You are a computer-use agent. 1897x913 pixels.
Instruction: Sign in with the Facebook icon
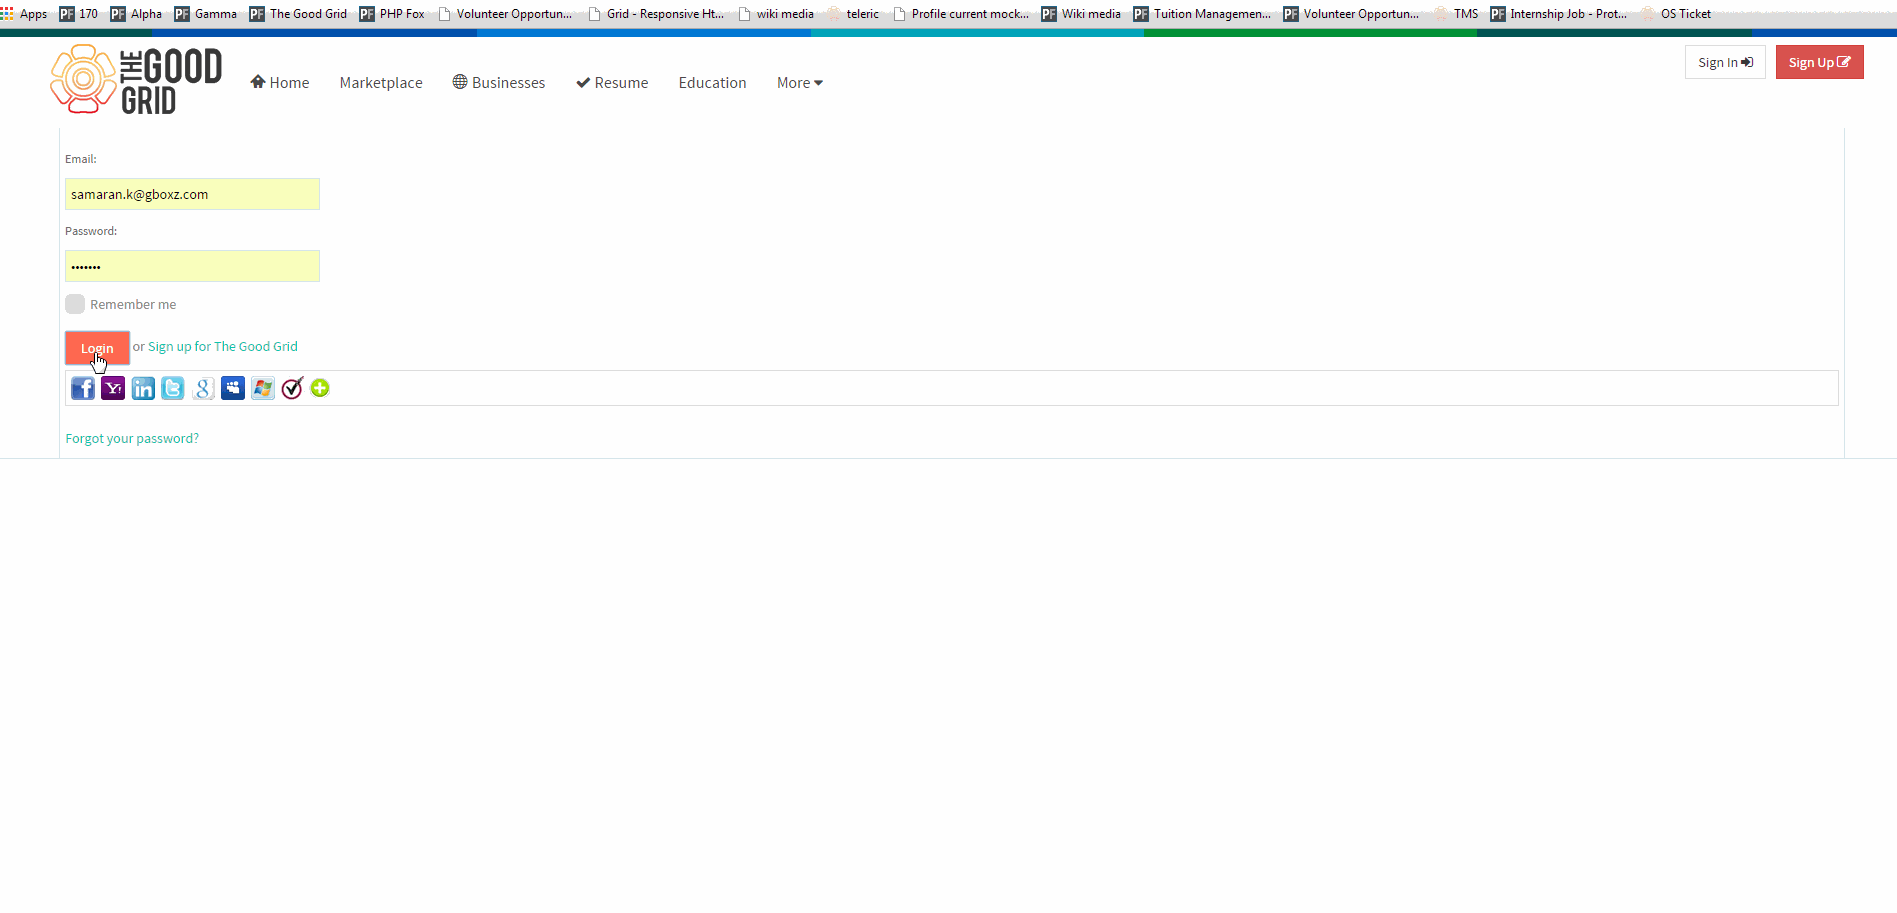(x=83, y=388)
